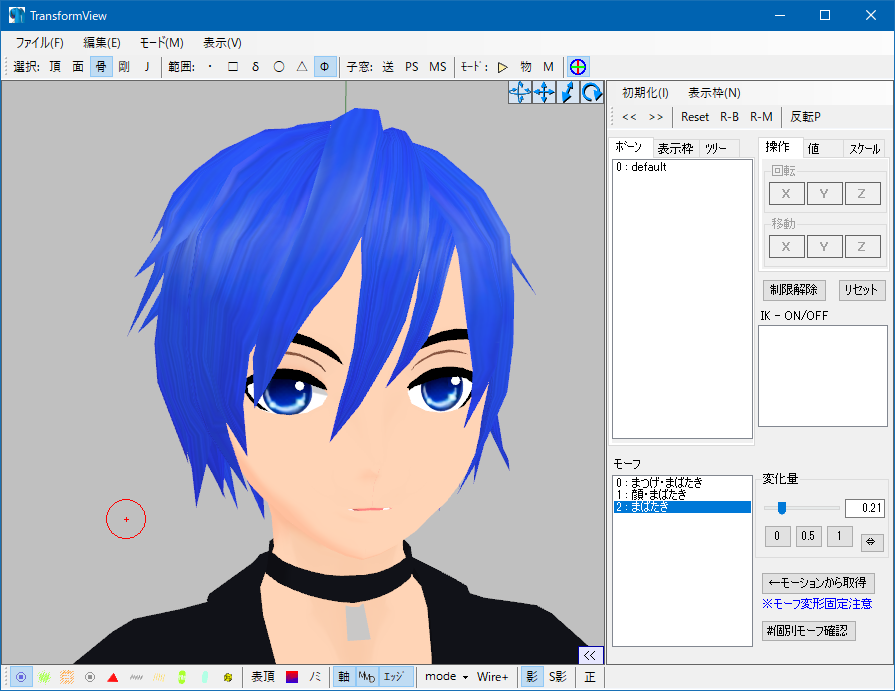The height and width of the screenshot is (691, 895).
Task: Click the red-blue gradient swatch
Action: click(x=292, y=677)
